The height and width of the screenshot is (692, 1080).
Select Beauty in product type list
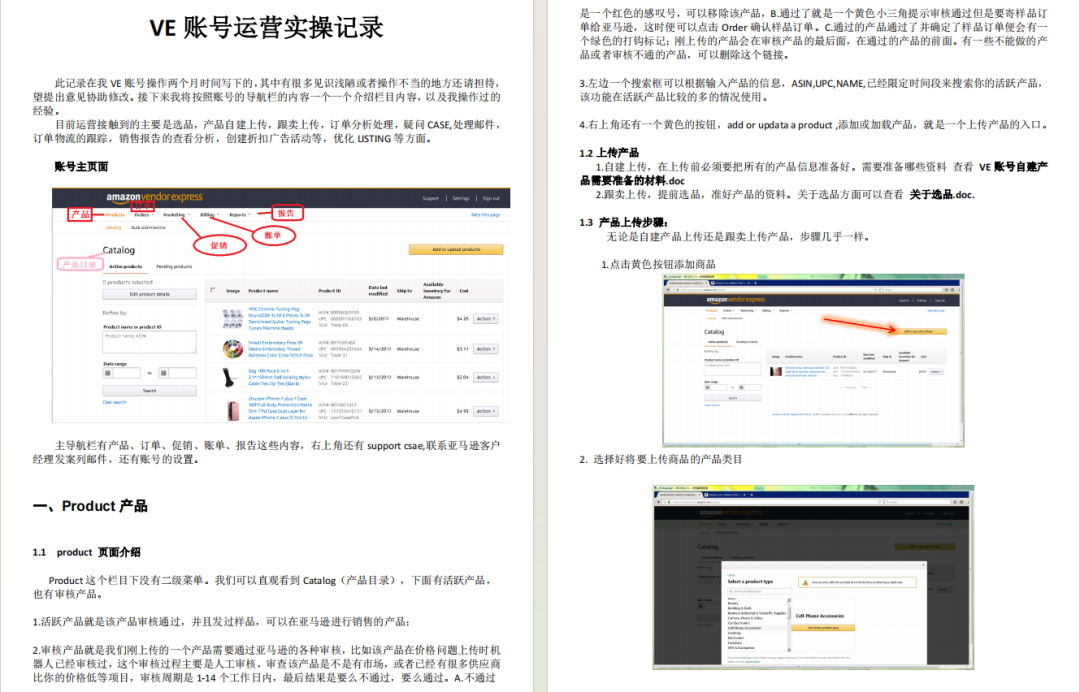tap(733, 603)
